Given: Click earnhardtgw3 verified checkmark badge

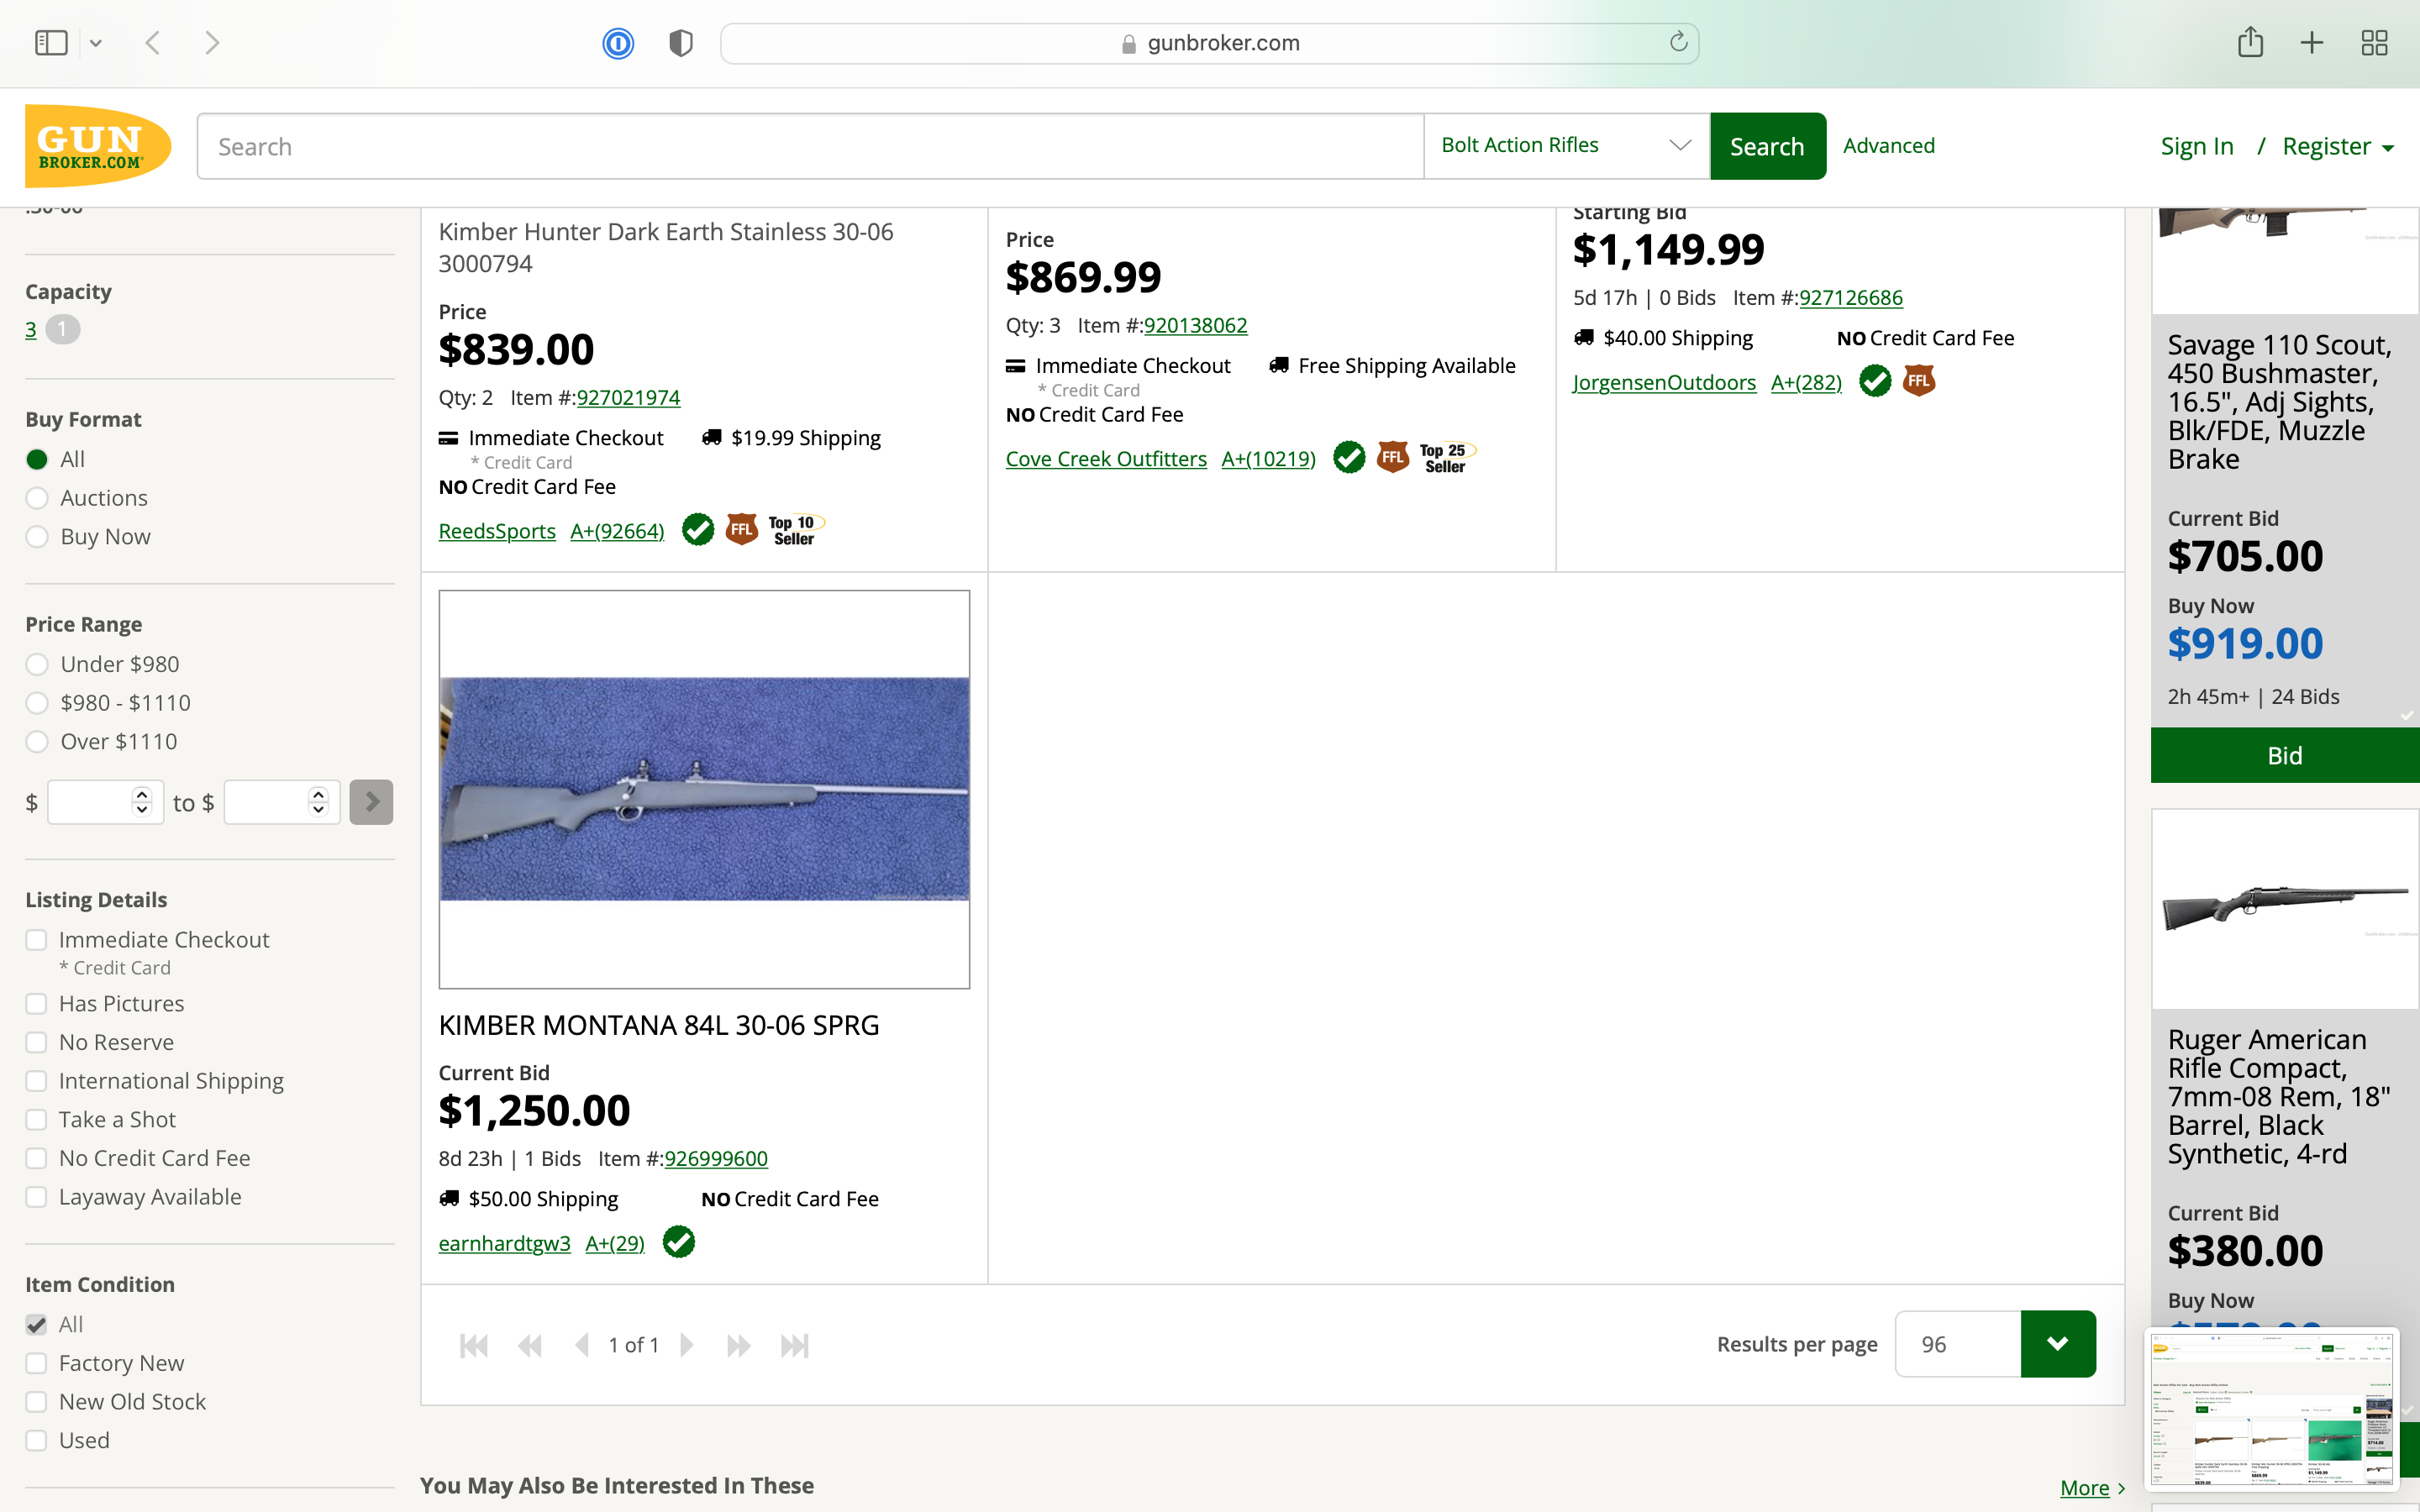Looking at the screenshot, I should pyautogui.click(x=679, y=1242).
